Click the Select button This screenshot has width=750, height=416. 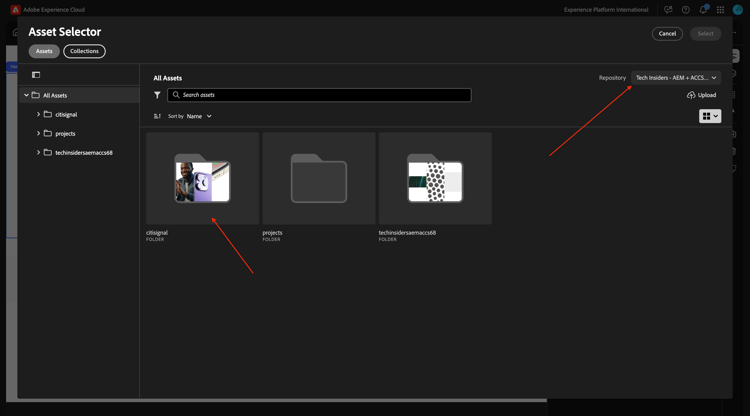pyautogui.click(x=706, y=33)
